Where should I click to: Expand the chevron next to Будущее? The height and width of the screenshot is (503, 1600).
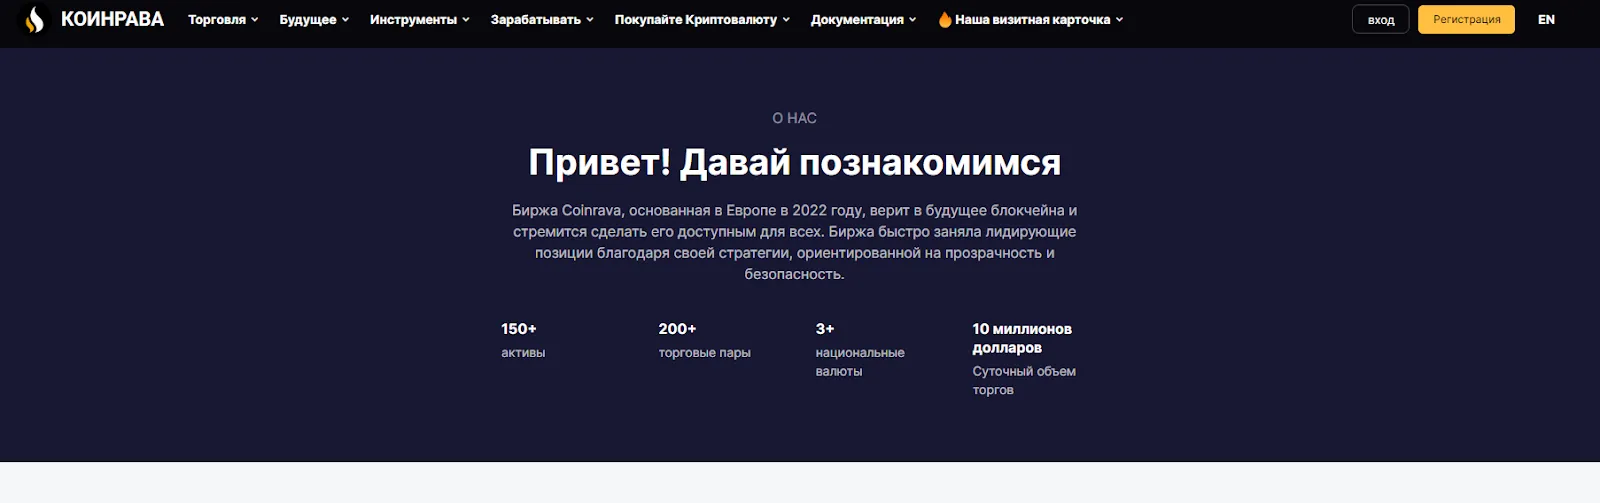pyautogui.click(x=345, y=20)
